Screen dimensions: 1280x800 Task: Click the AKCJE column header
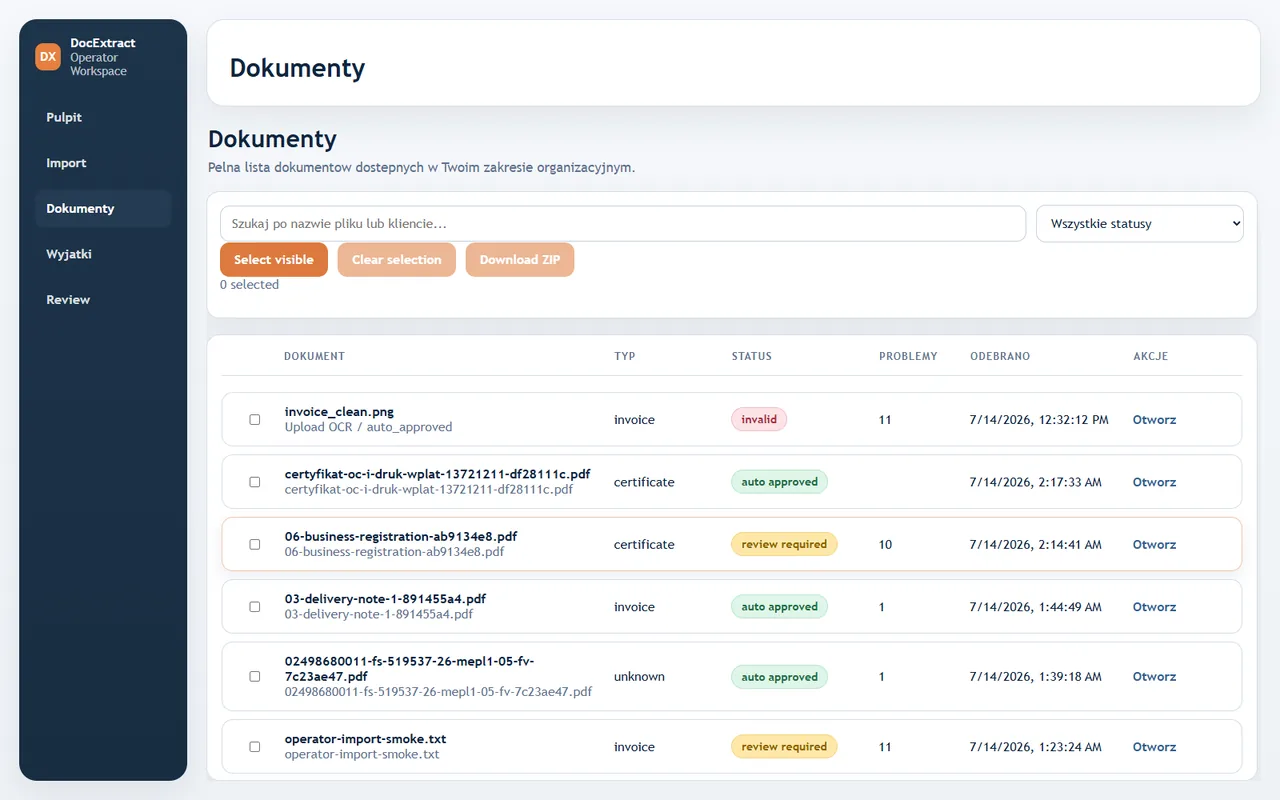(x=1150, y=356)
